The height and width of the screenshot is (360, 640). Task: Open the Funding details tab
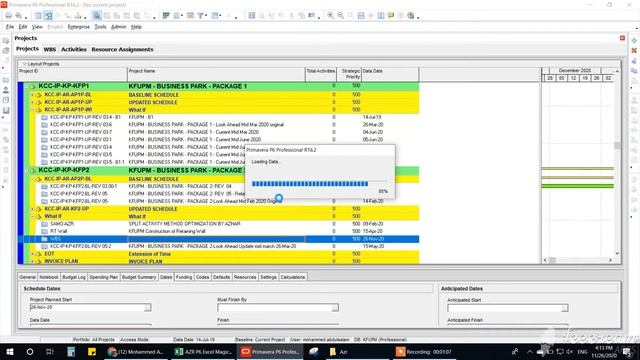(x=184, y=277)
